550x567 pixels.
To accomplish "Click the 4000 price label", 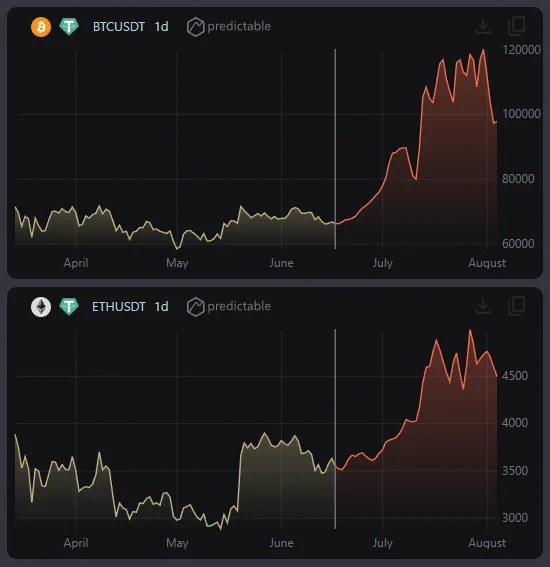I will point(515,423).
